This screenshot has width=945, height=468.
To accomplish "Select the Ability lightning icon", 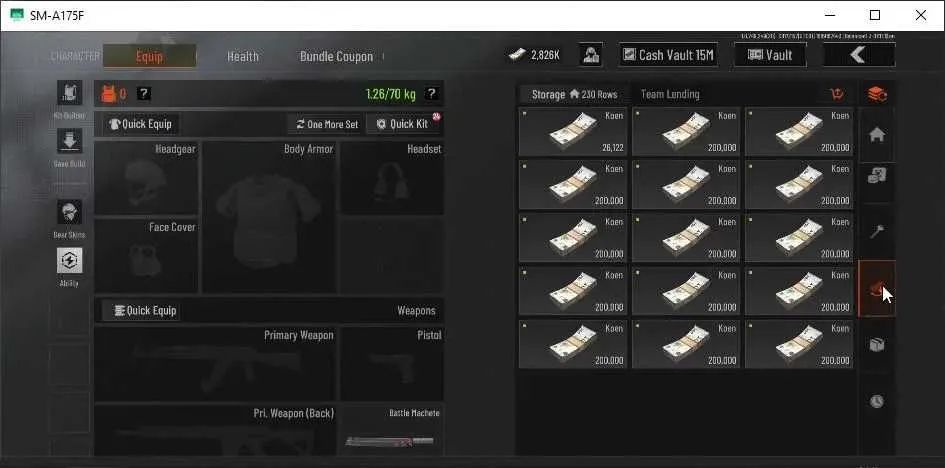I will 70,261.
